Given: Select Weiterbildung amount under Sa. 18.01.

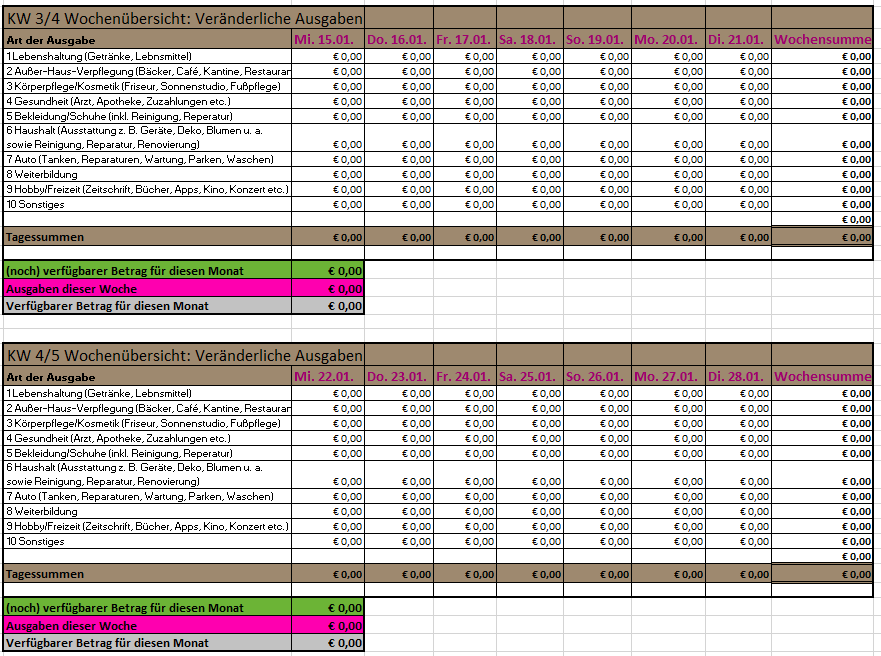Looking at the screenshot, I should (x=530, y=175).
